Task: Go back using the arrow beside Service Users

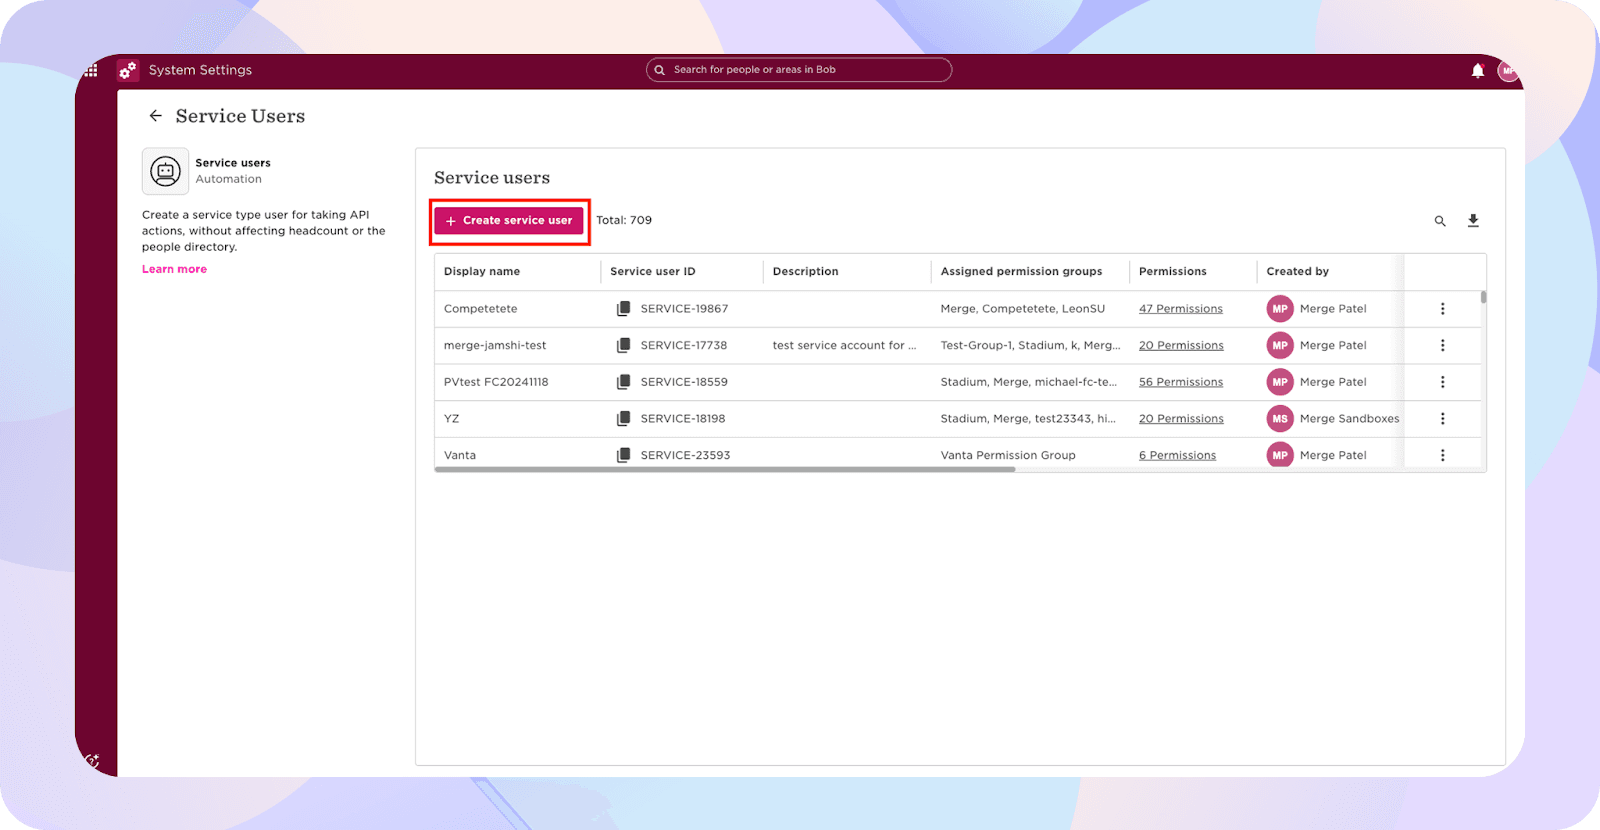Action: click(x=156, y=116)
